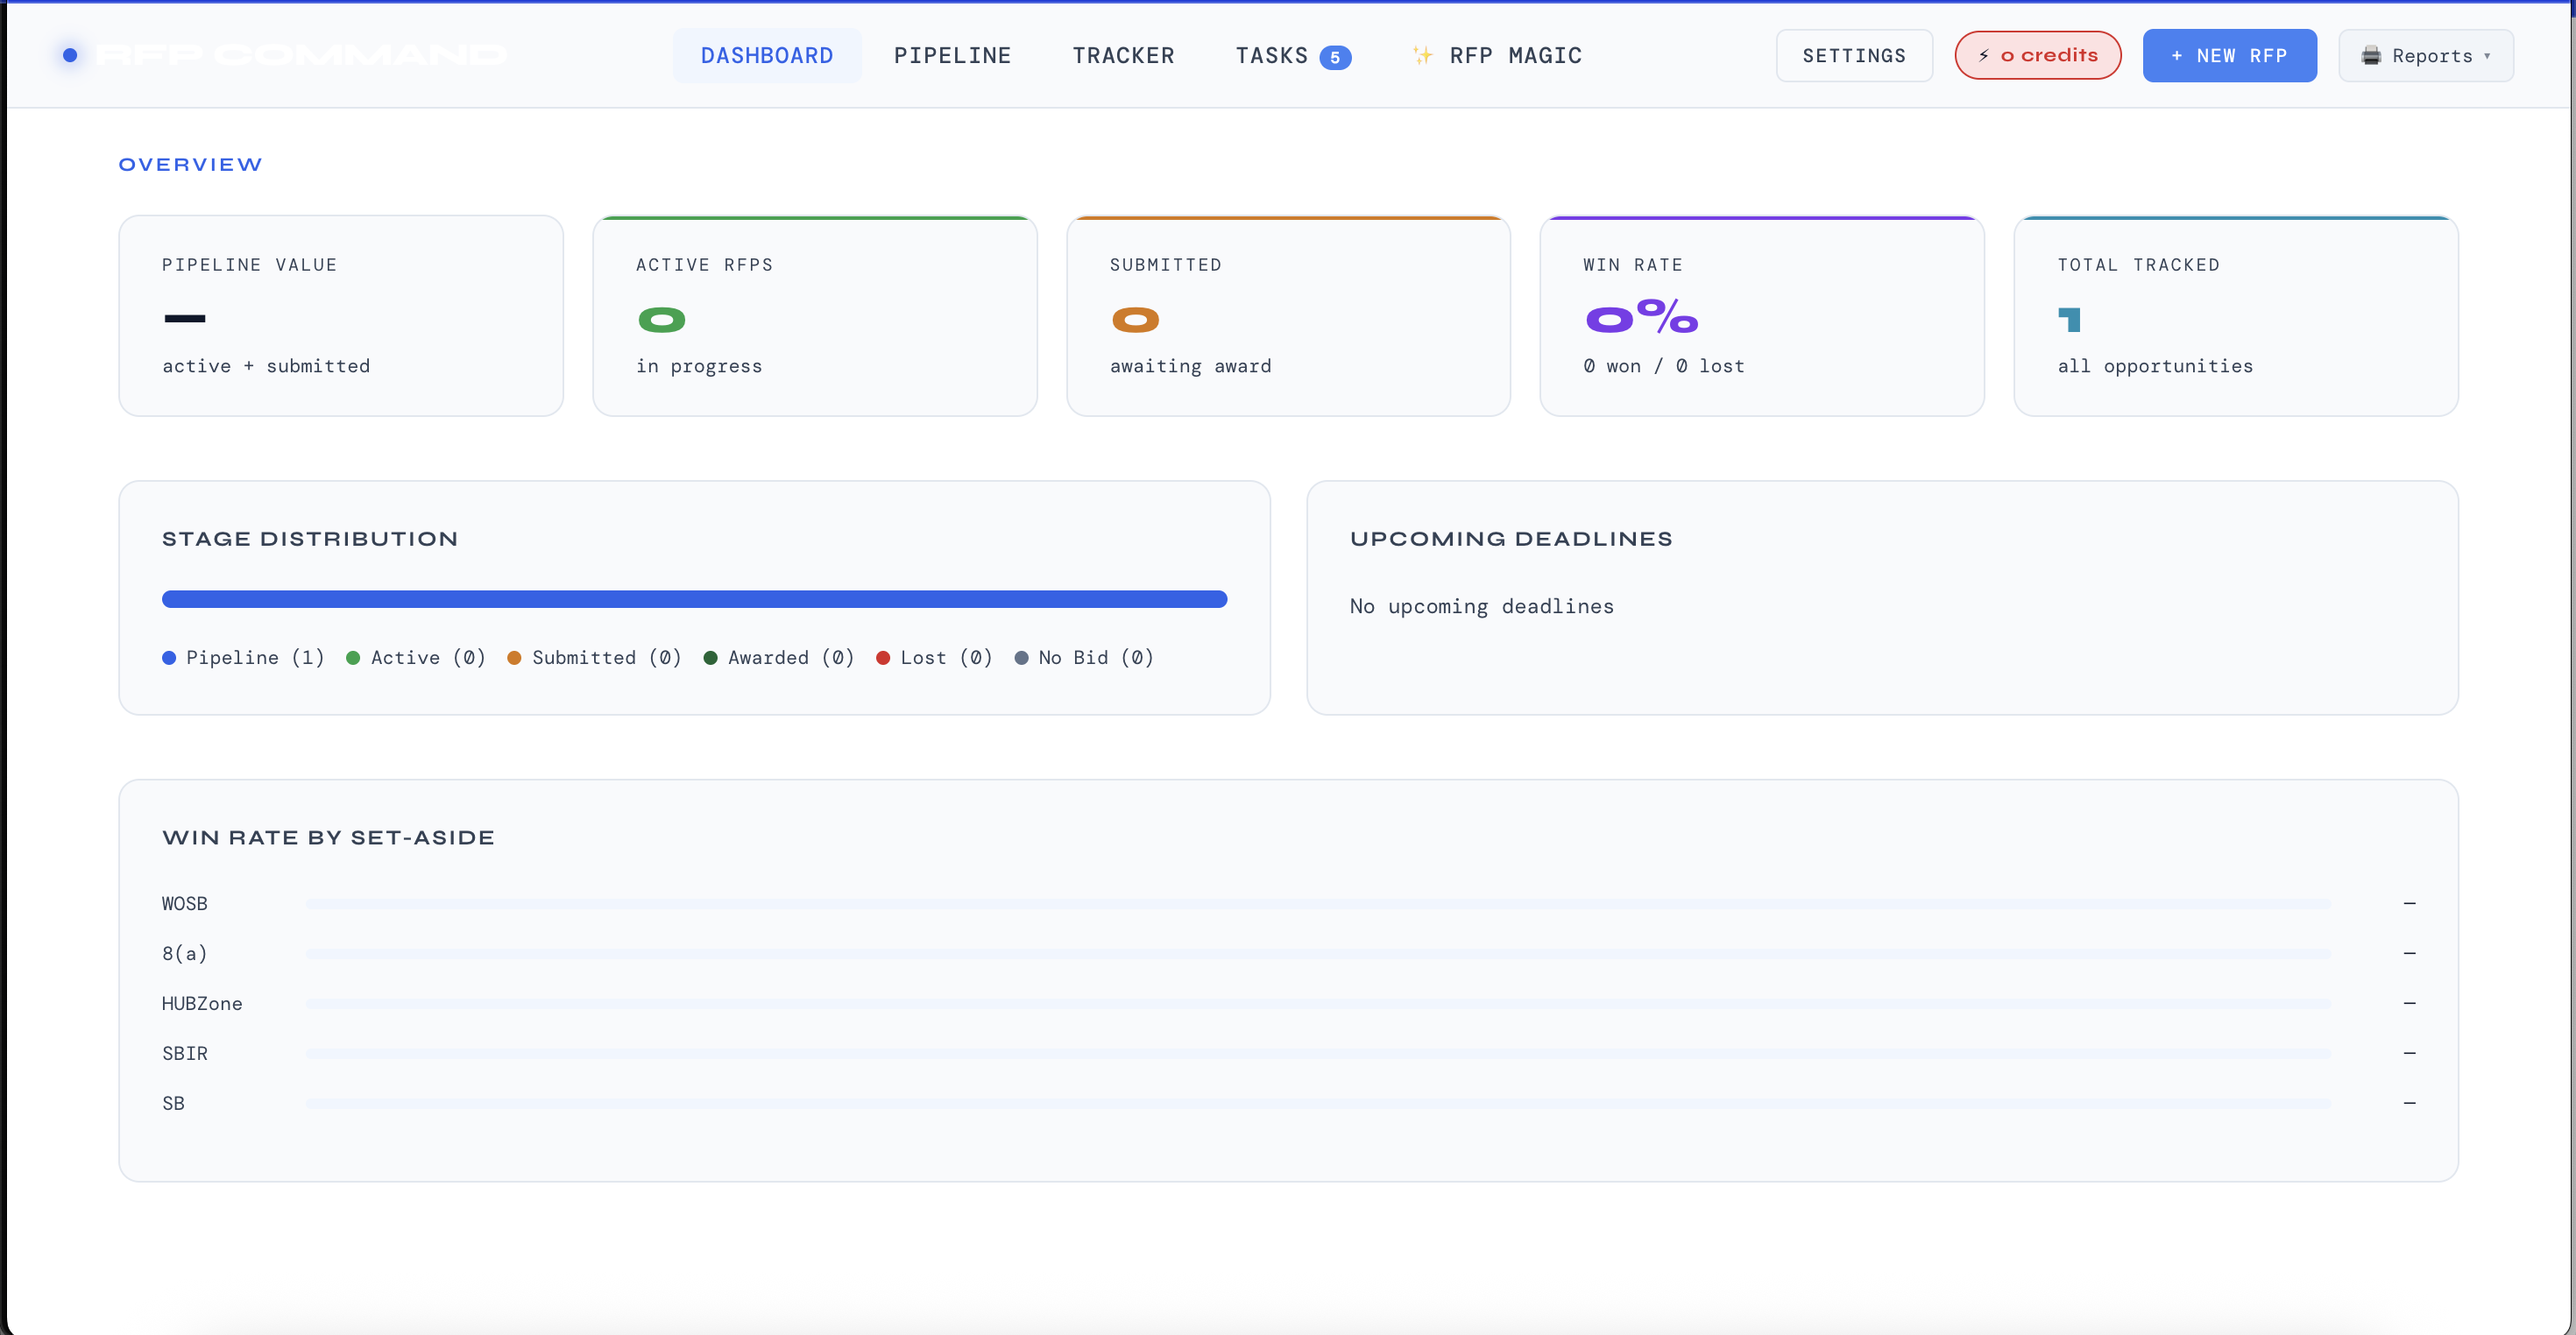Open the Pipeline tab

952,55
